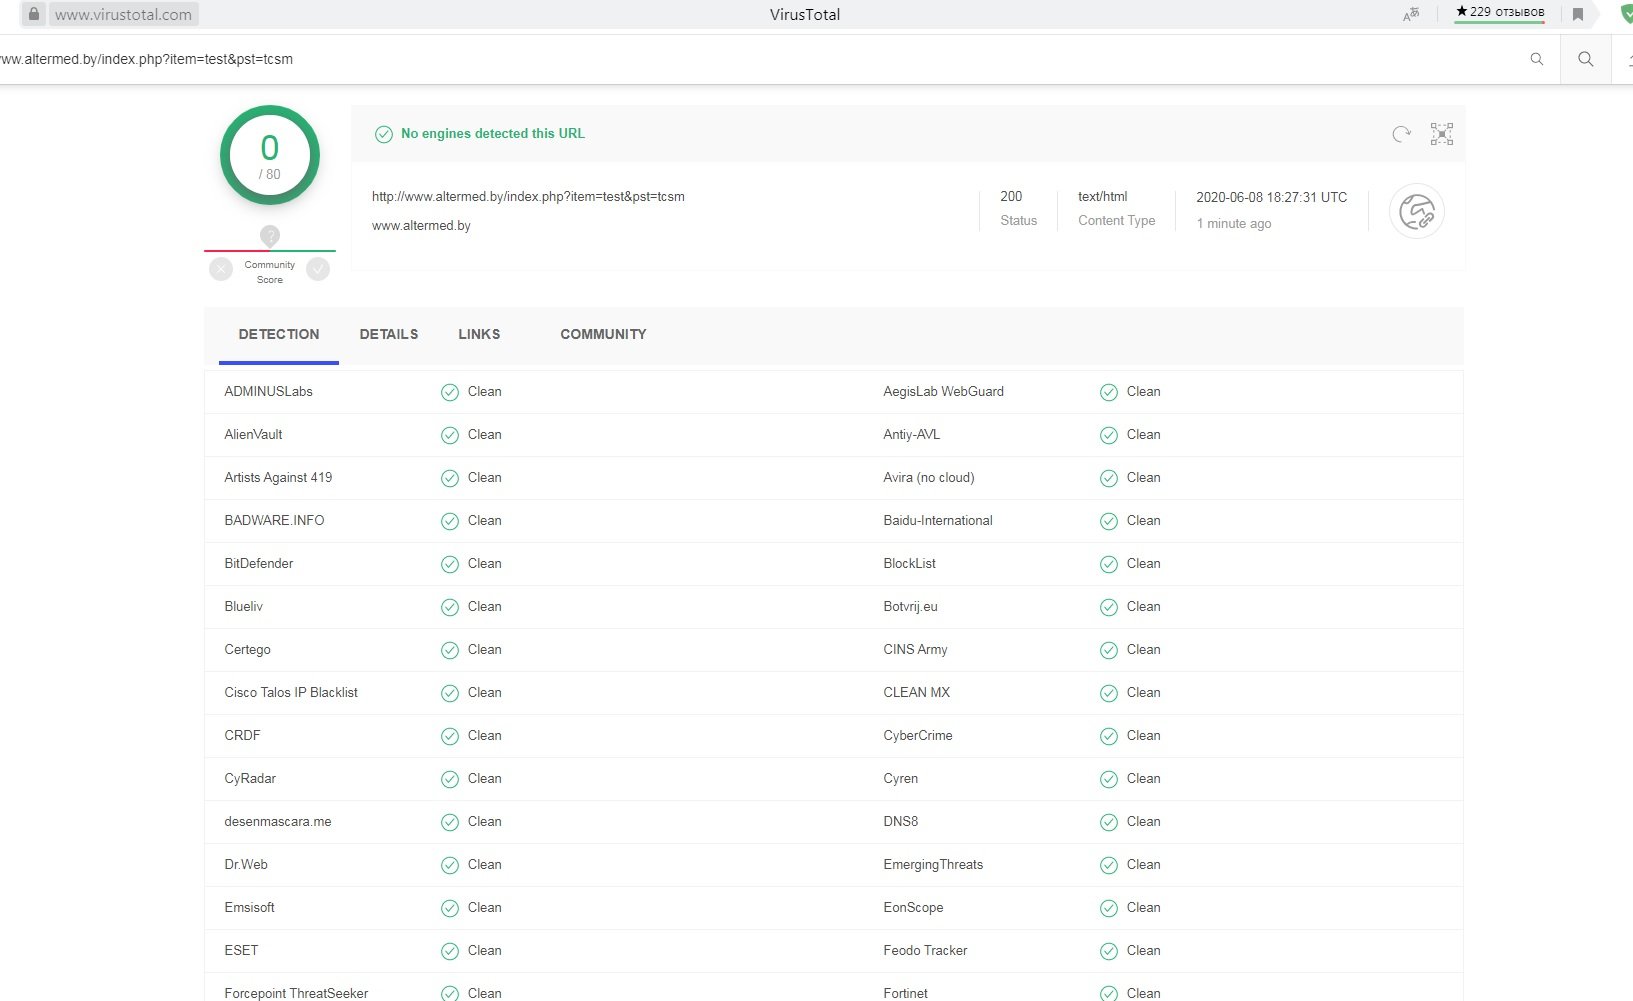Click the BADWARE.INFO engine name

(x=274, y=520)
